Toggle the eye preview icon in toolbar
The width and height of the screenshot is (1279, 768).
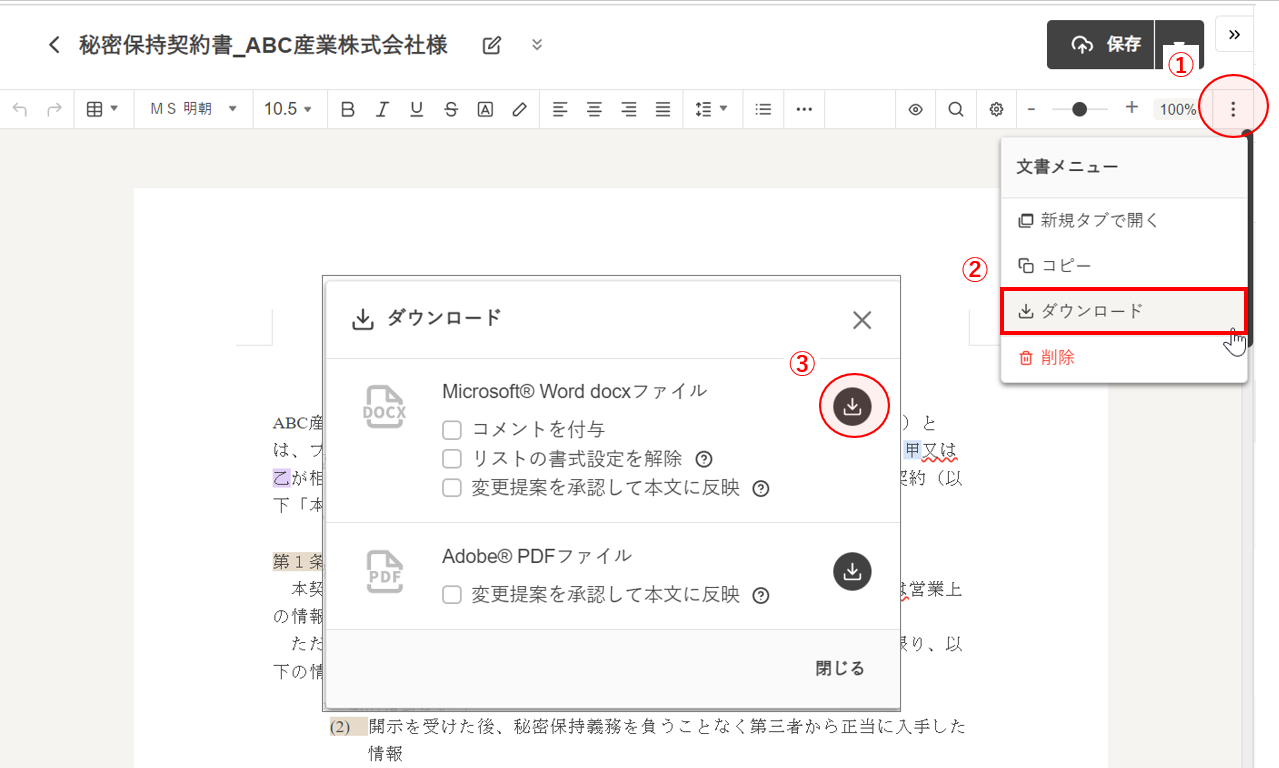pos(915,109)
